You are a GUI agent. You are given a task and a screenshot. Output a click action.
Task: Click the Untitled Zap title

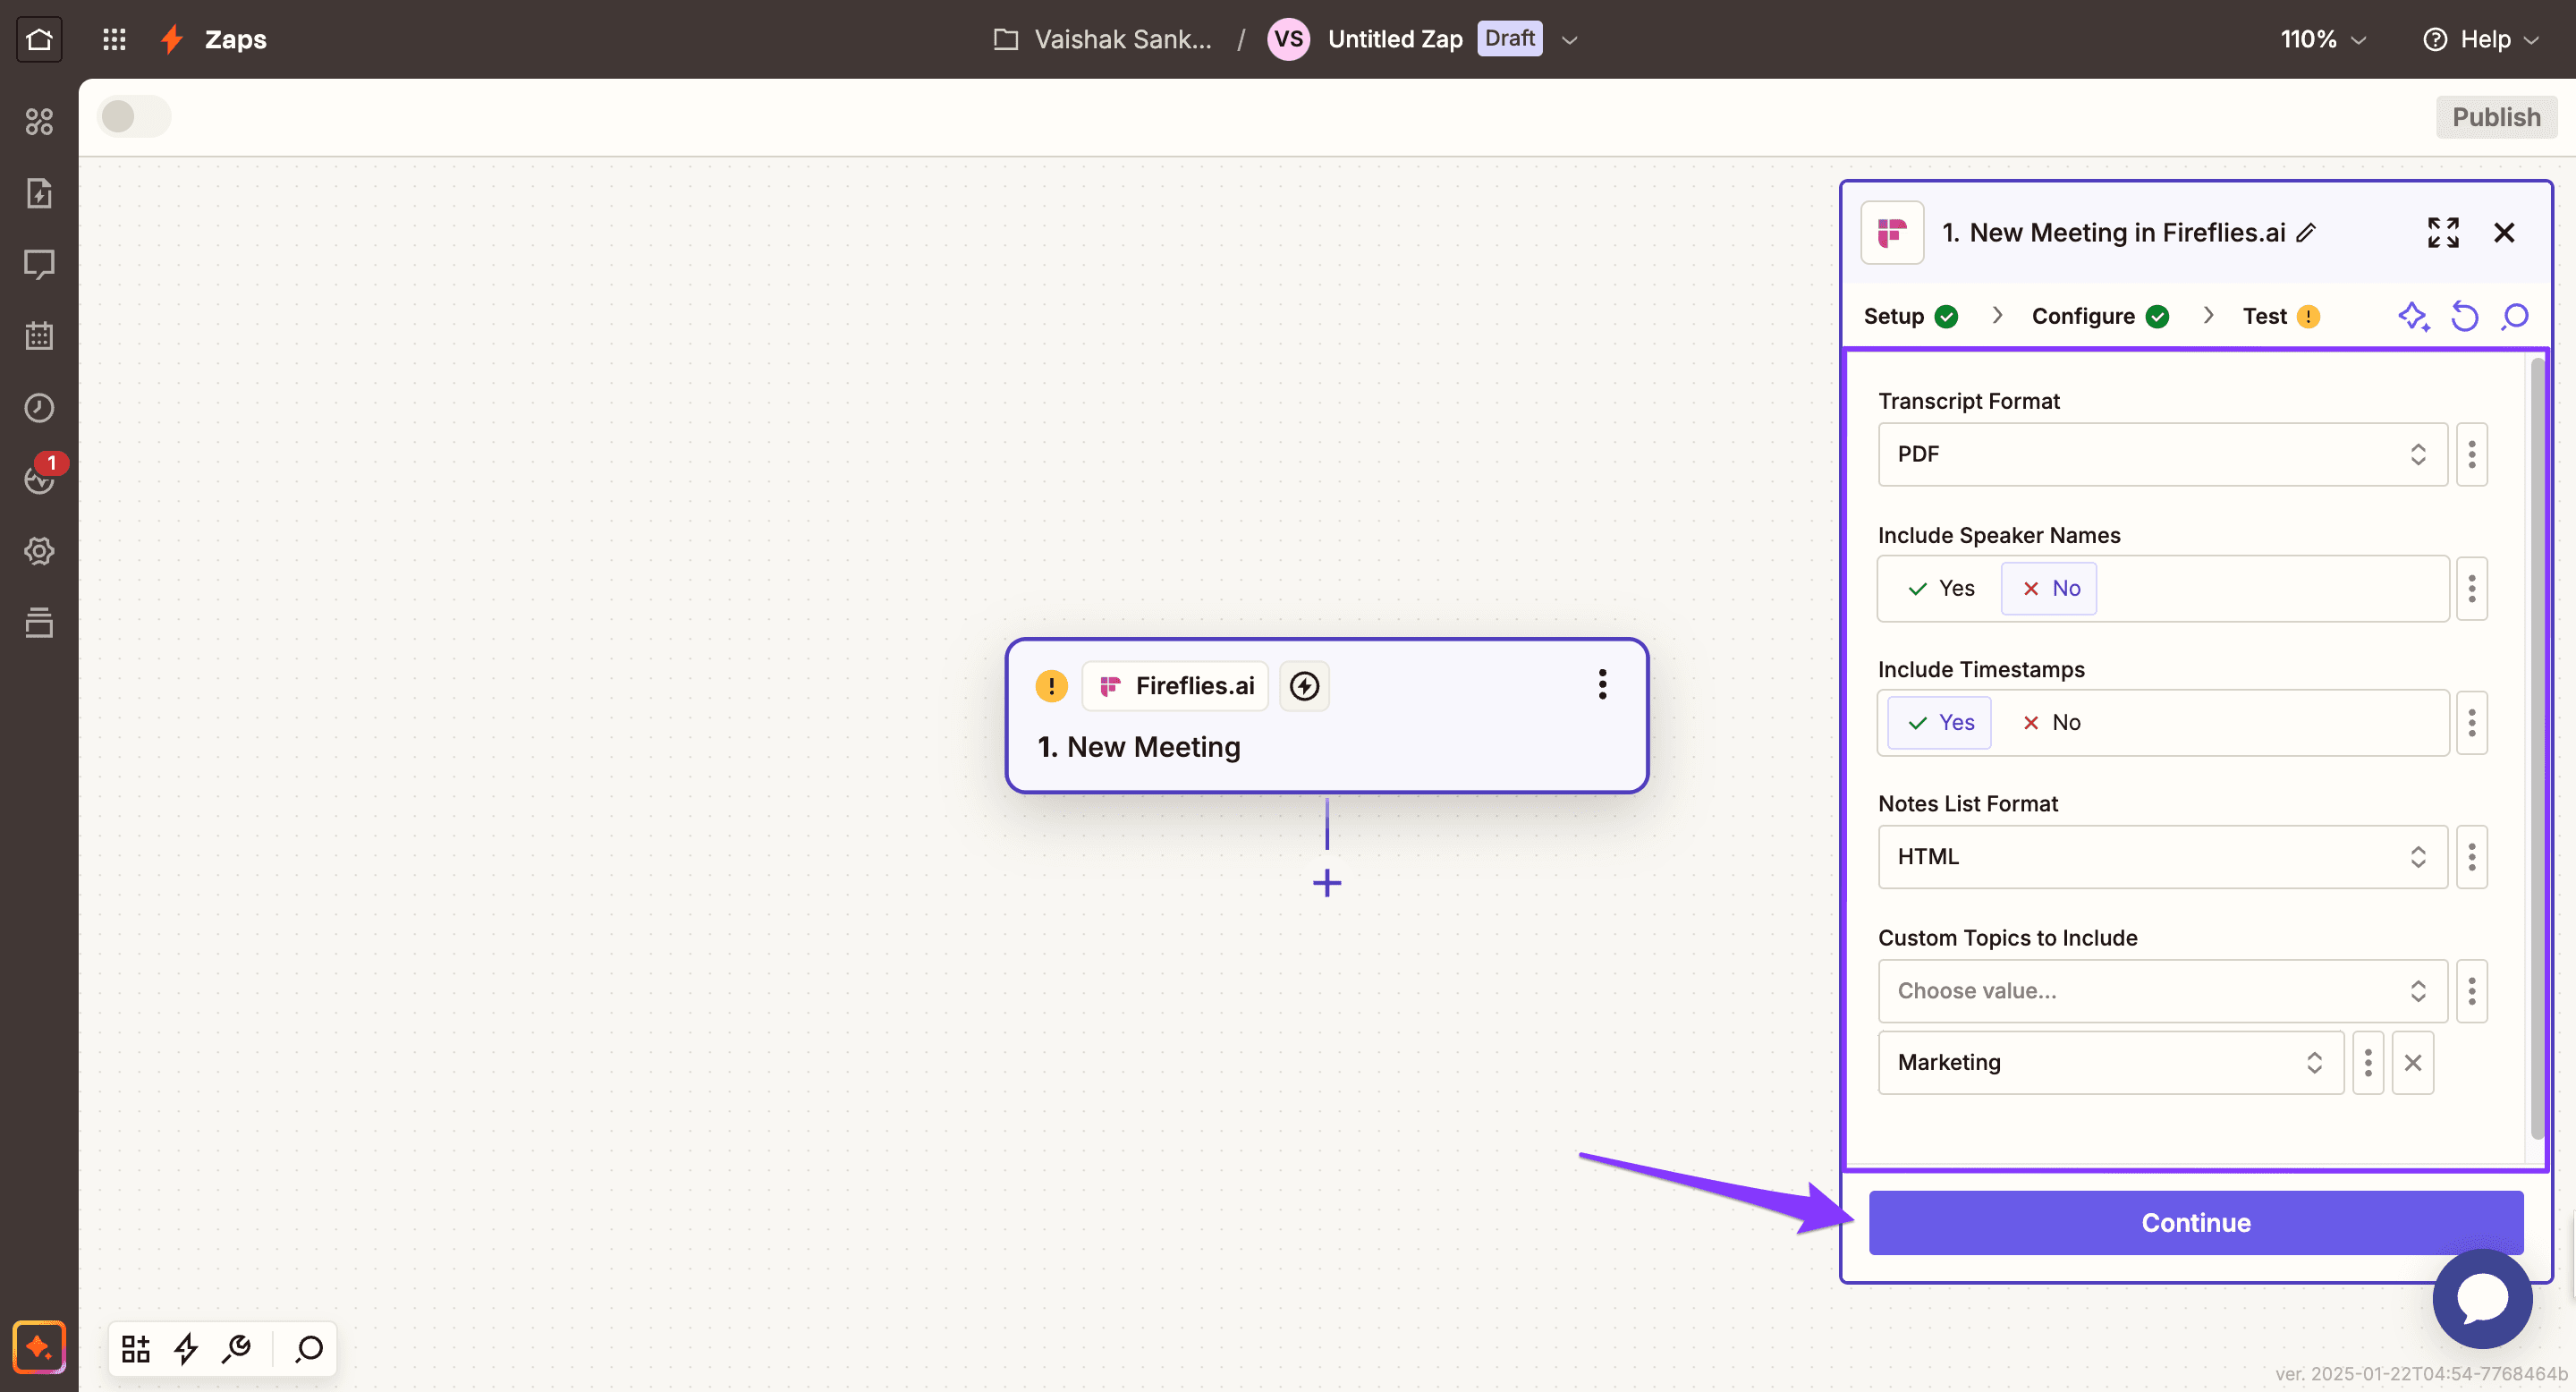click(1395, 39)
